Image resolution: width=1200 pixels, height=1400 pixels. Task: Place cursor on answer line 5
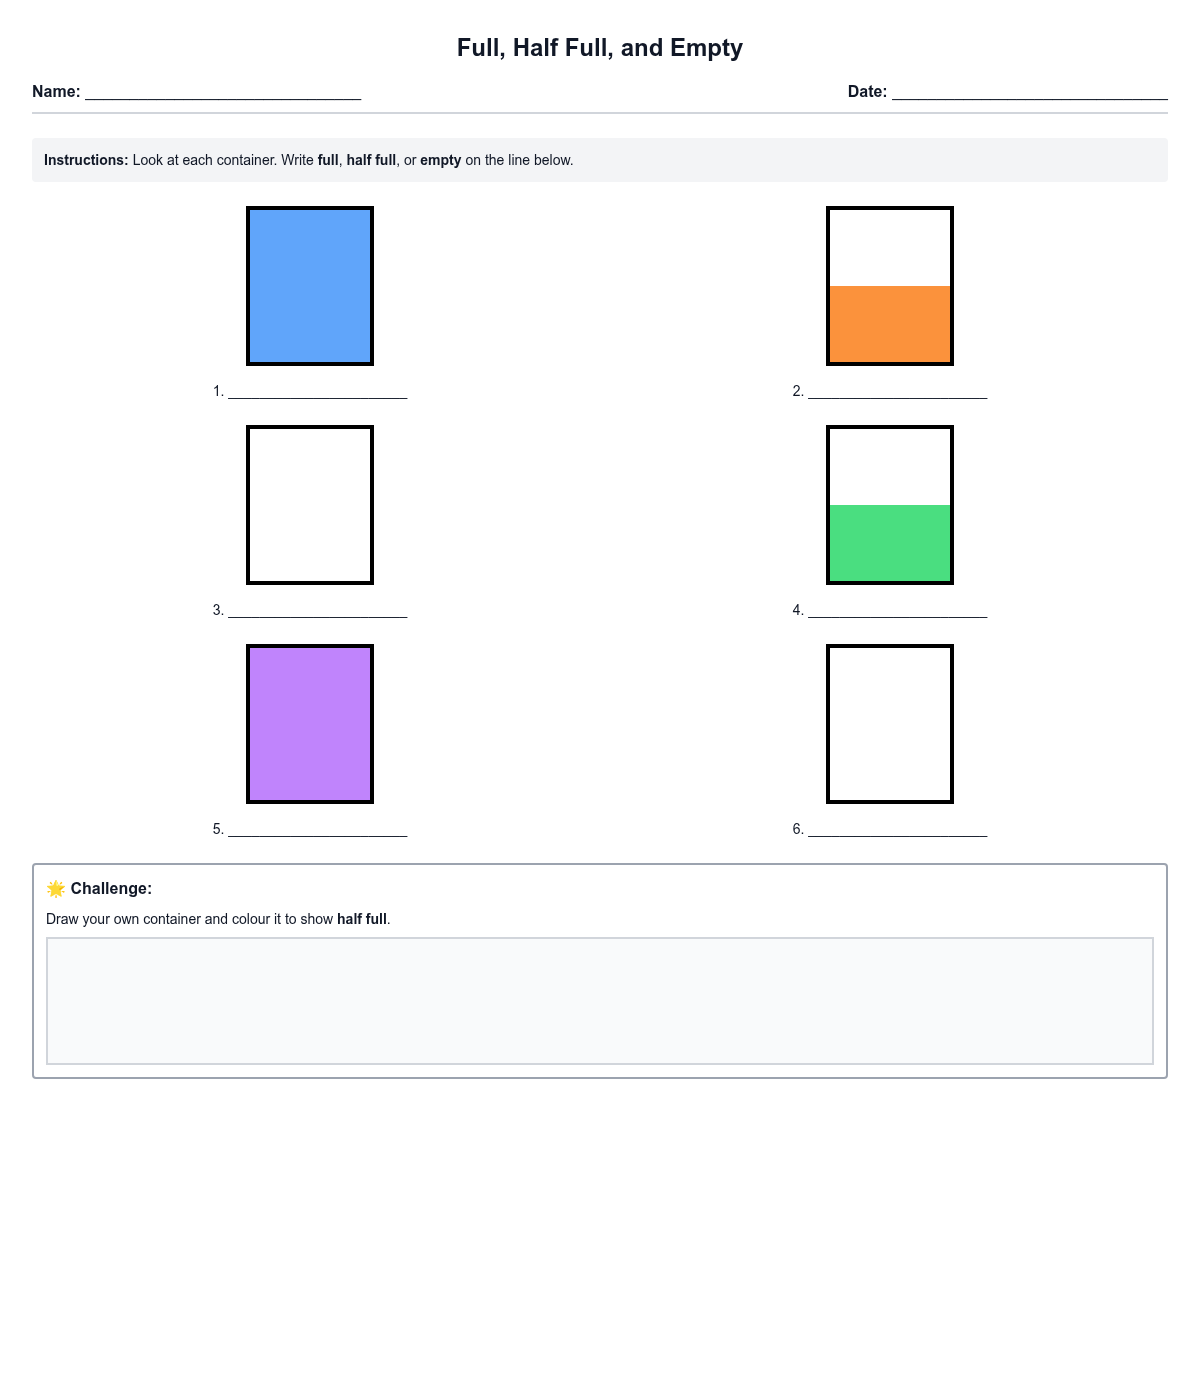317,829
